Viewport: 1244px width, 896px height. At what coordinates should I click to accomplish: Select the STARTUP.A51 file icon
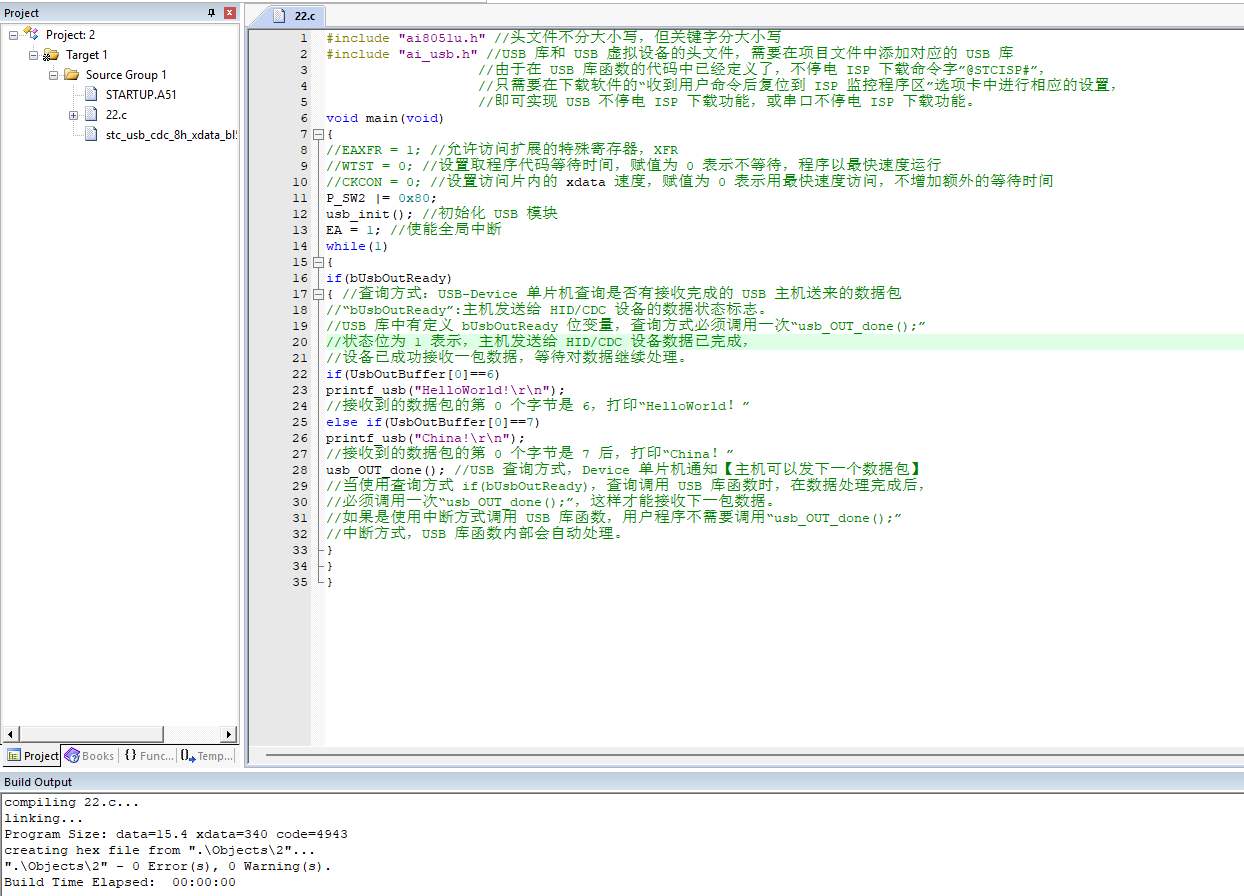(91, 95)
